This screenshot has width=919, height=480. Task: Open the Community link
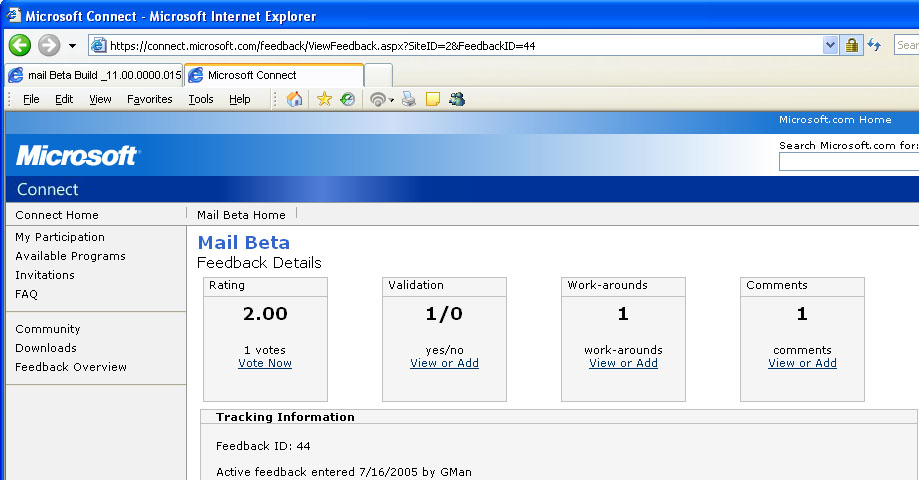click(47, 329)
